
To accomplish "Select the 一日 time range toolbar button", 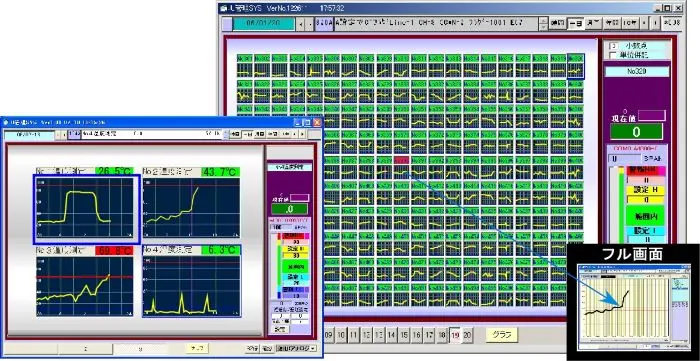I will coord(575,24).
